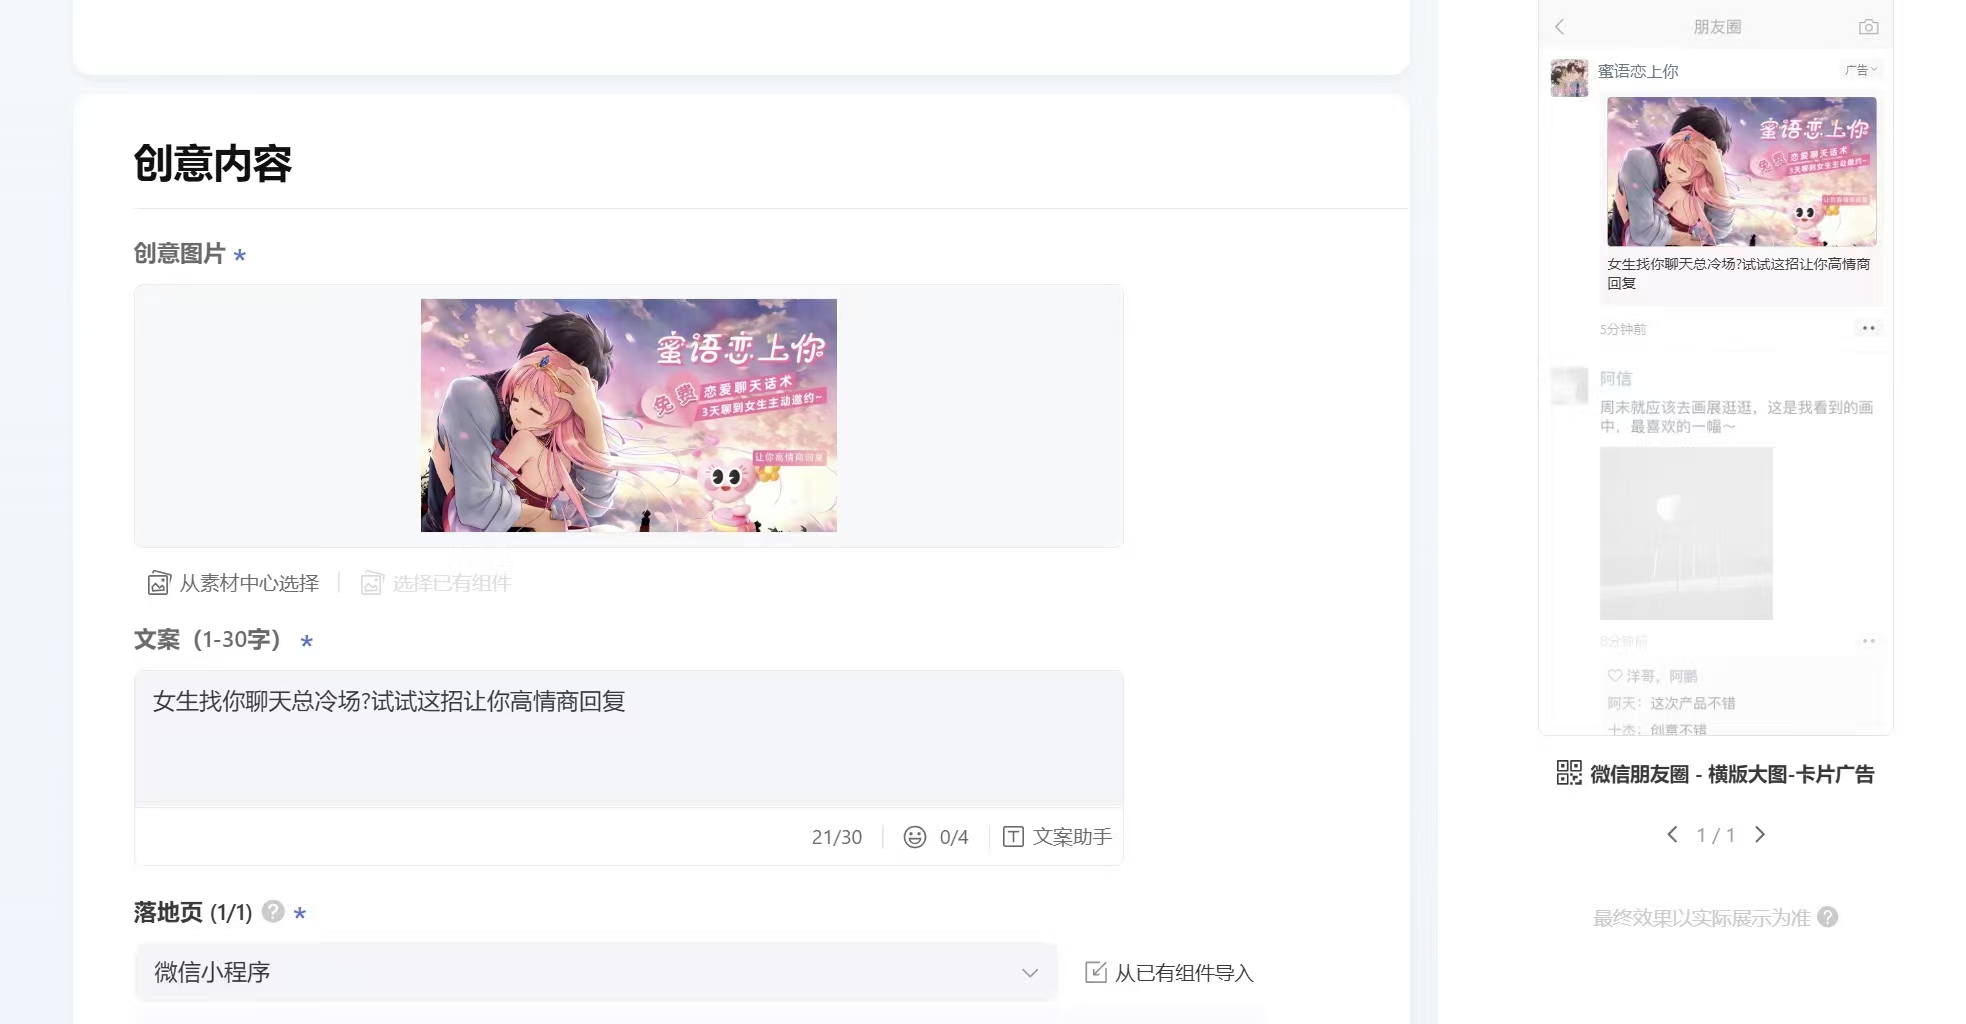Click the QR code preview icon

click(1569, 773)
